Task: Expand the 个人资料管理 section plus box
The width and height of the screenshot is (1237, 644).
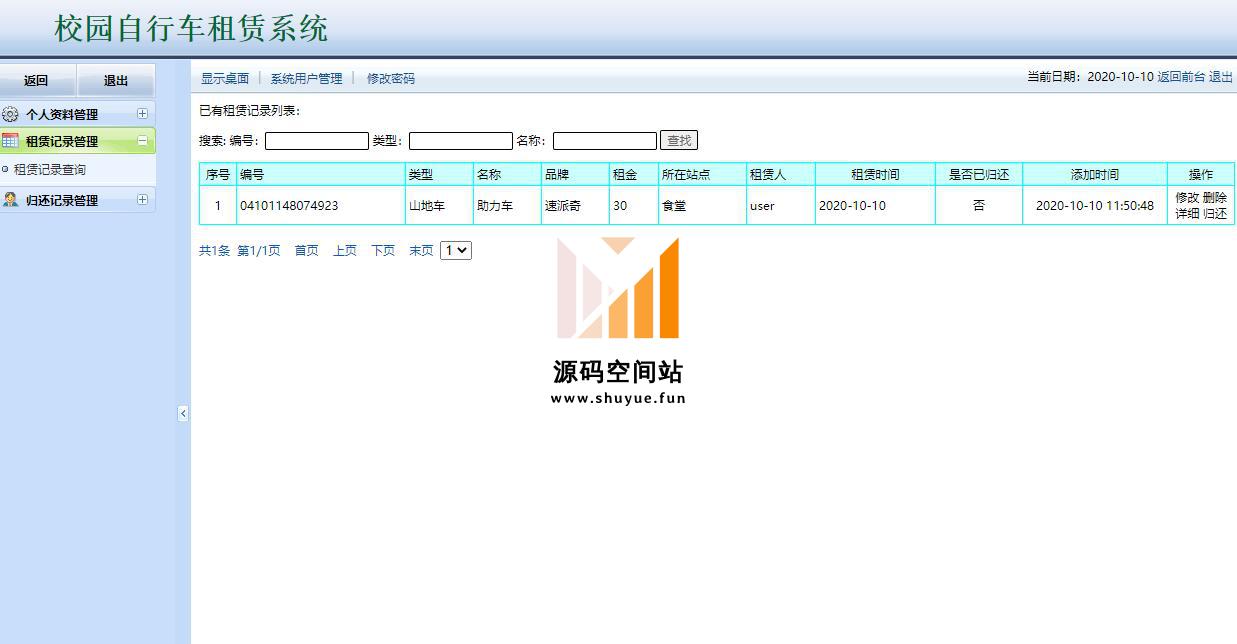Action: click(x=142, y=114)
